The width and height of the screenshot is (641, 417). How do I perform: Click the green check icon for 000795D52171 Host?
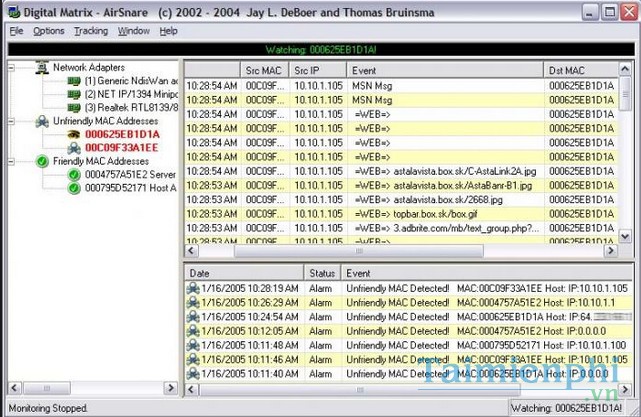click(73, 187)
